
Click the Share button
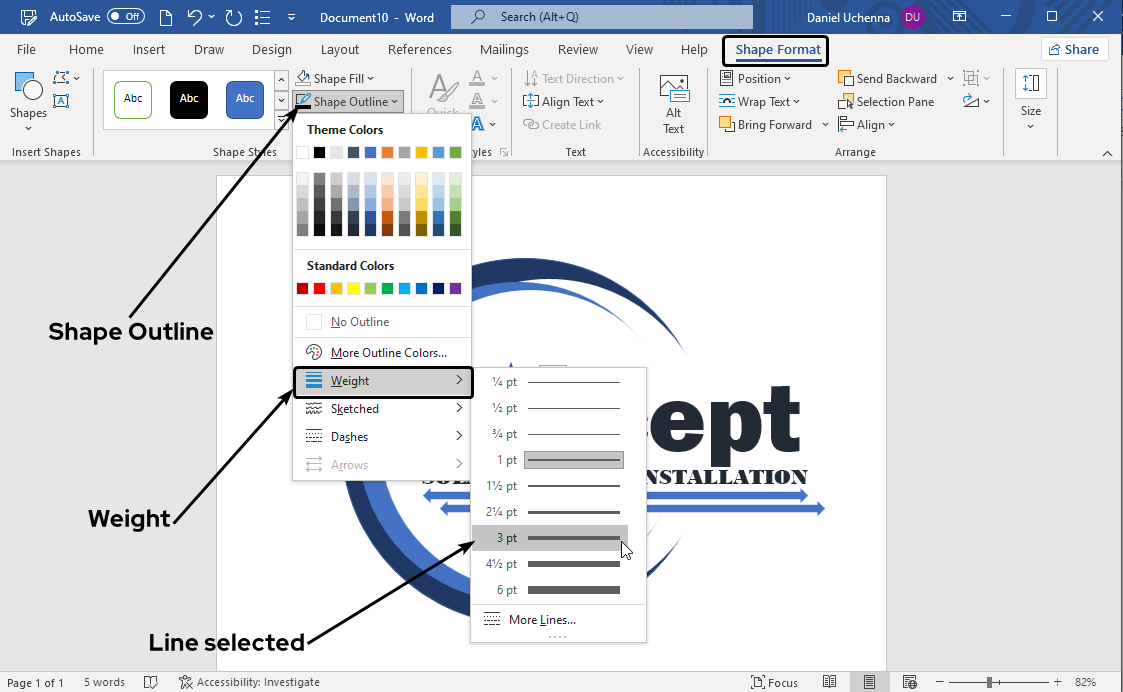tap(1074, 50)
